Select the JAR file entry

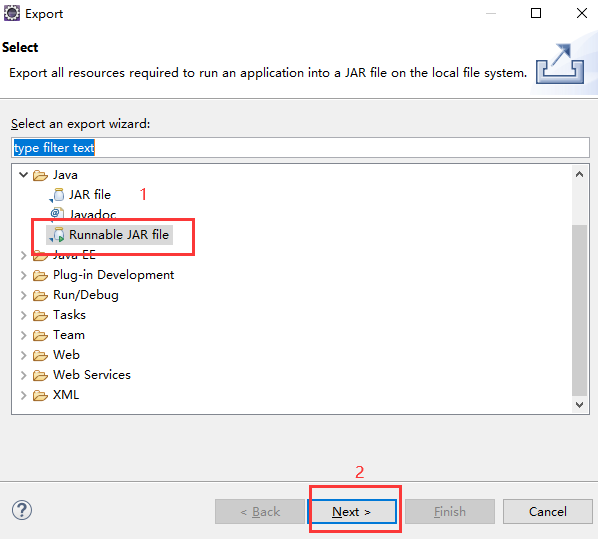tap(90, 195)
